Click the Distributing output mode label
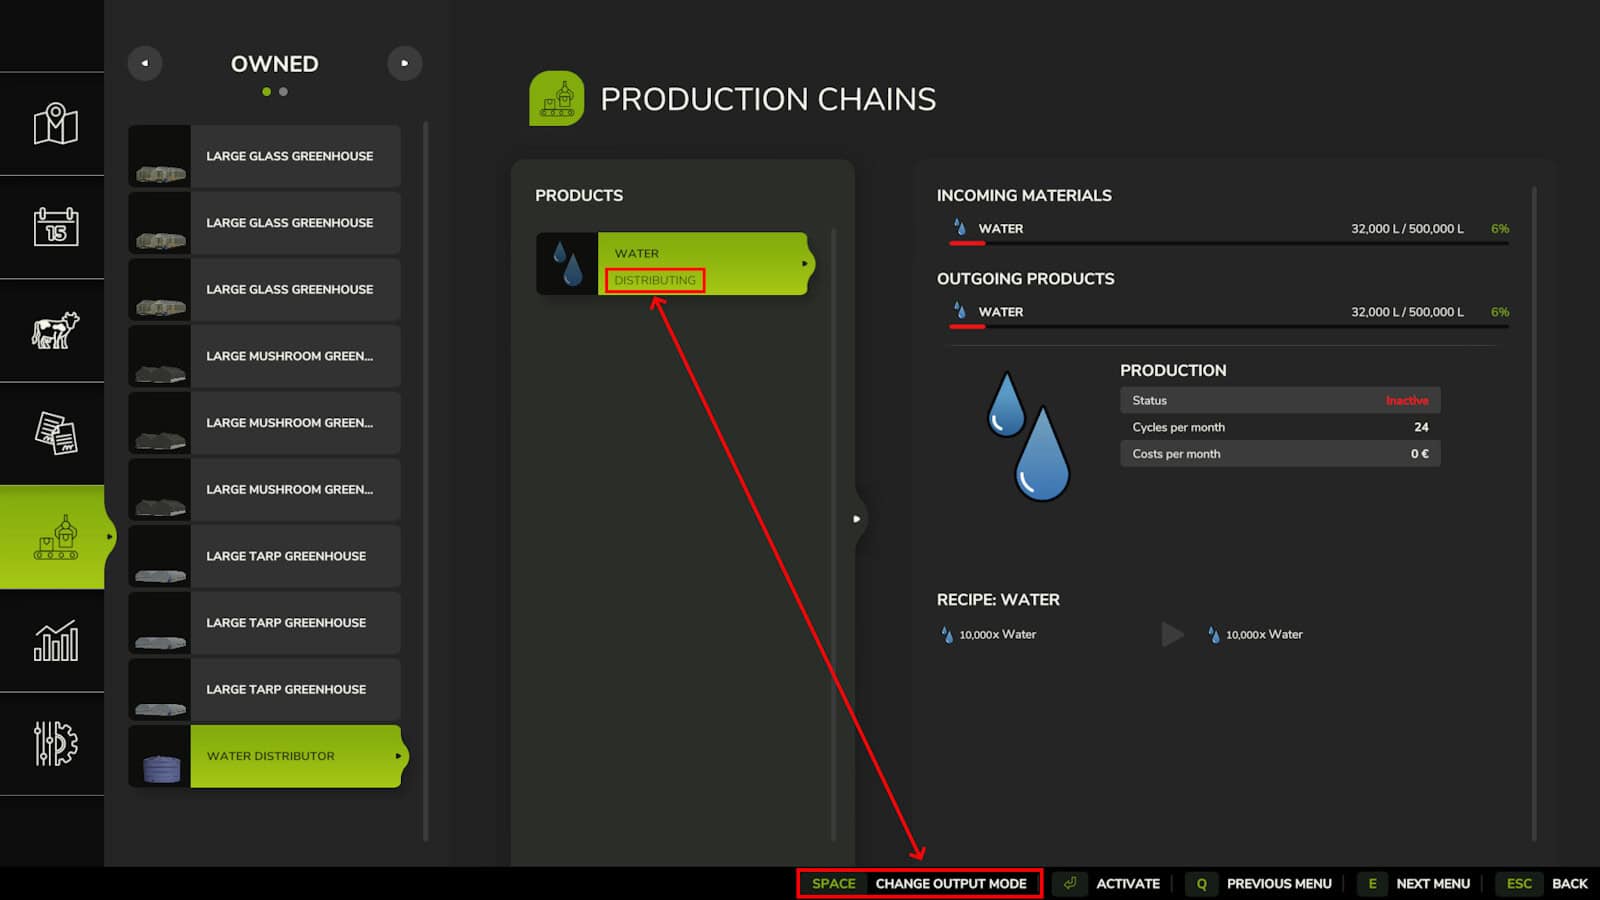The width and height of the screenshot is (1600, 900). [x=655, y=280]
